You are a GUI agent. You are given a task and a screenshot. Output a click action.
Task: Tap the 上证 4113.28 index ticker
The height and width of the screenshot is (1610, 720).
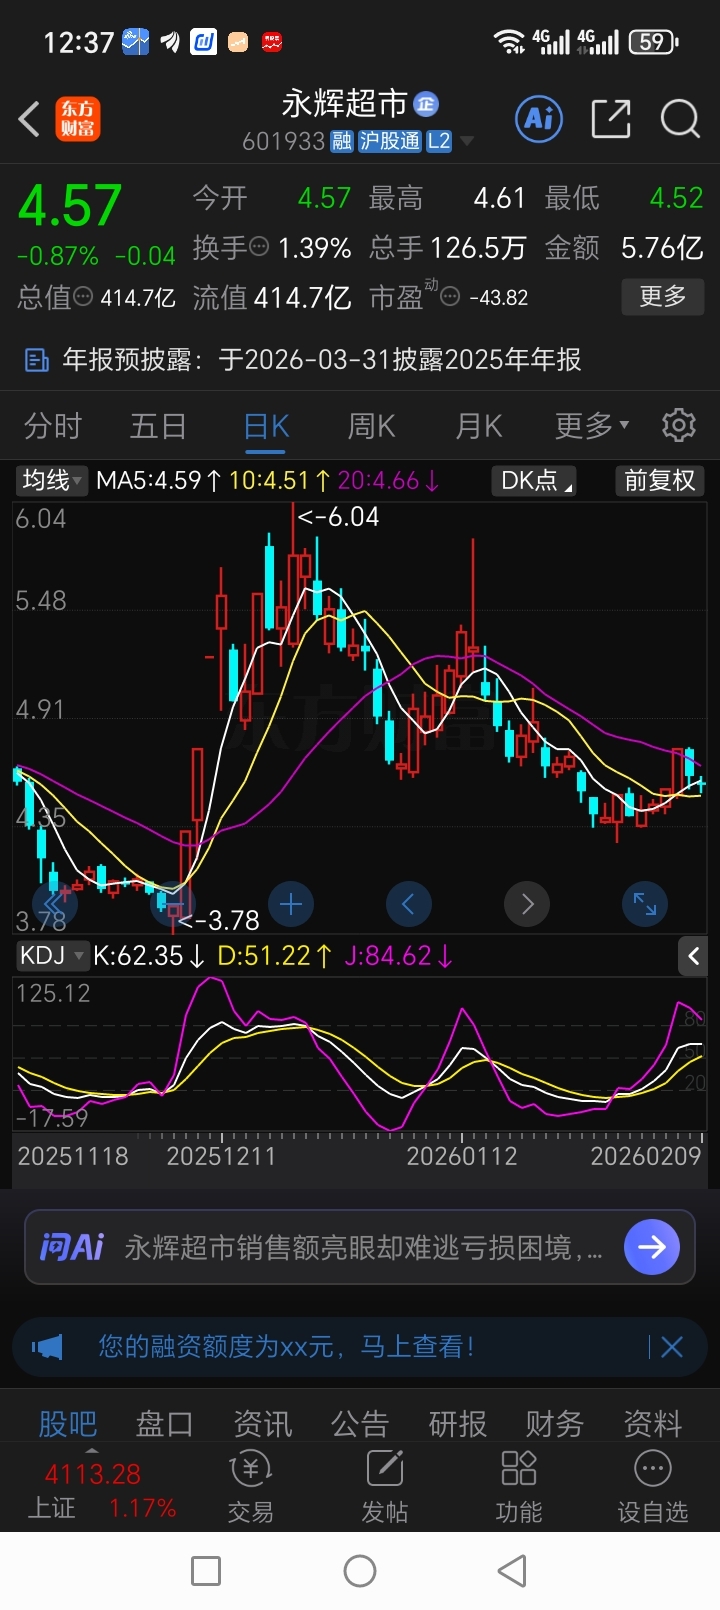101,1491
